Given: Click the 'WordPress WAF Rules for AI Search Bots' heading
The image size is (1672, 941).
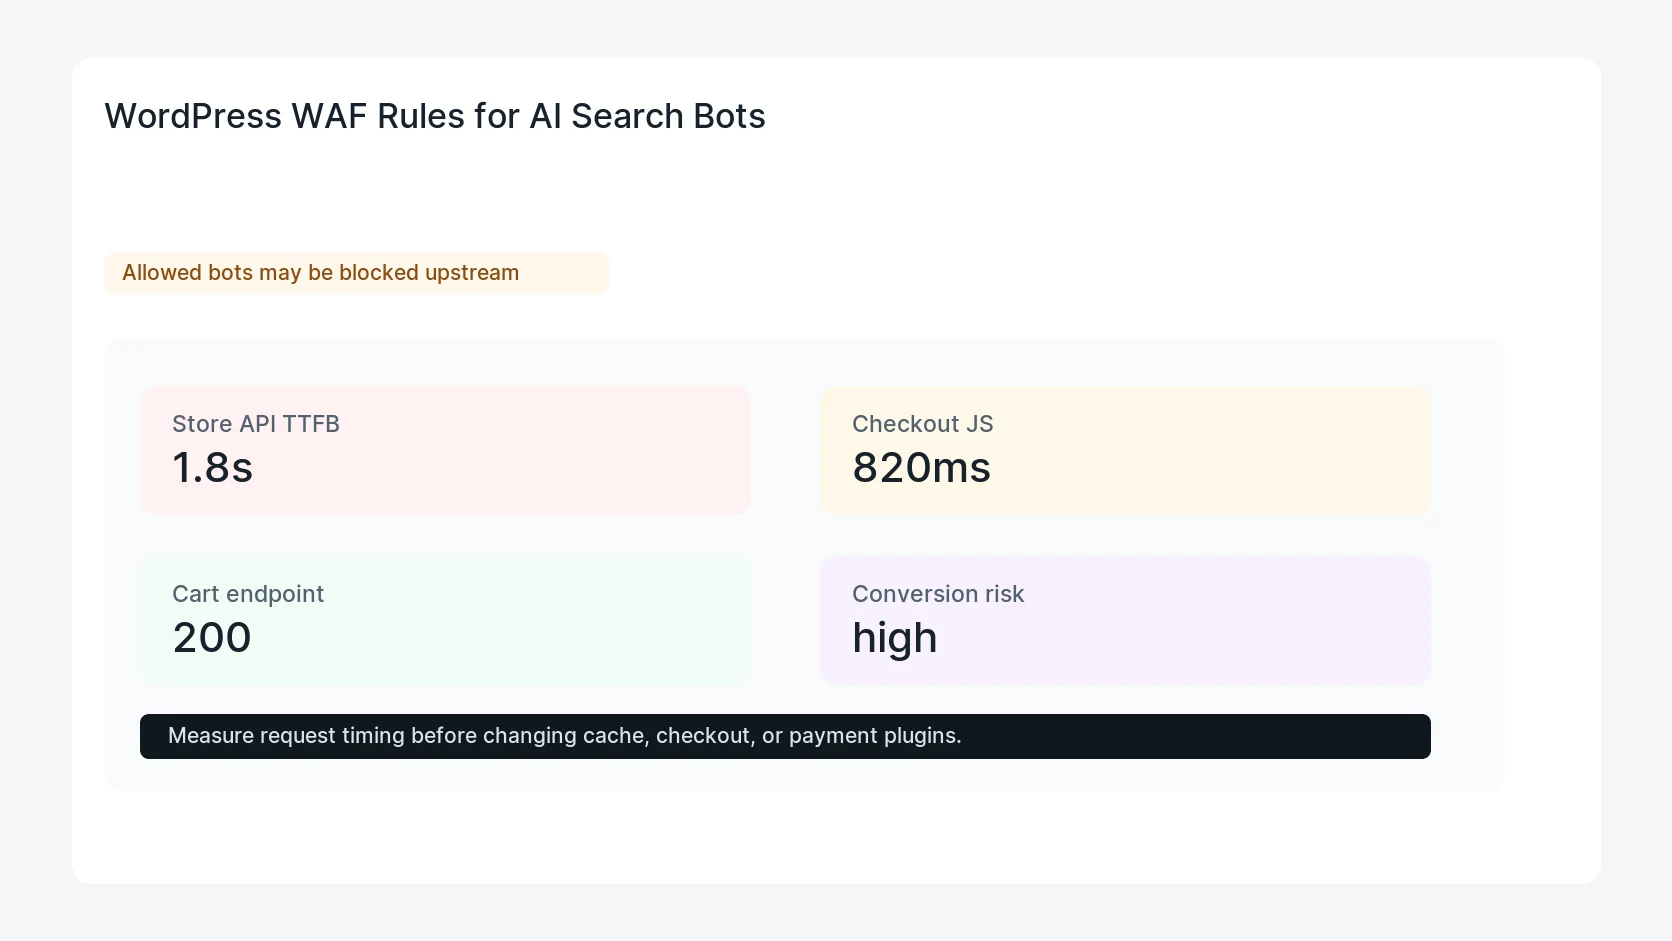Looking at the screenshot, I should [435, 116].
